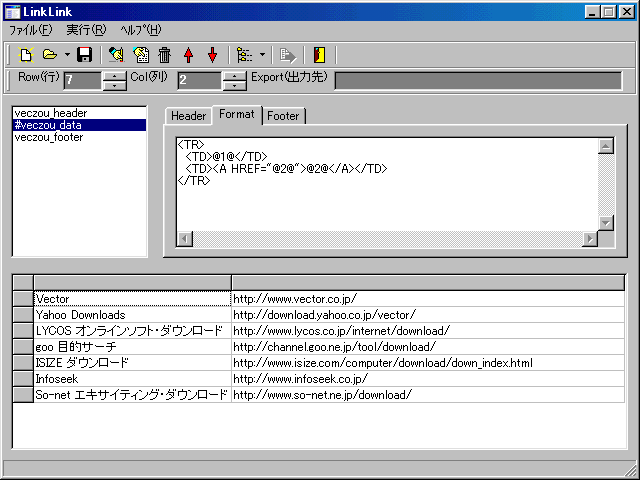
Task: Decrease the Col value with down spinner
Action: point(234,85)
